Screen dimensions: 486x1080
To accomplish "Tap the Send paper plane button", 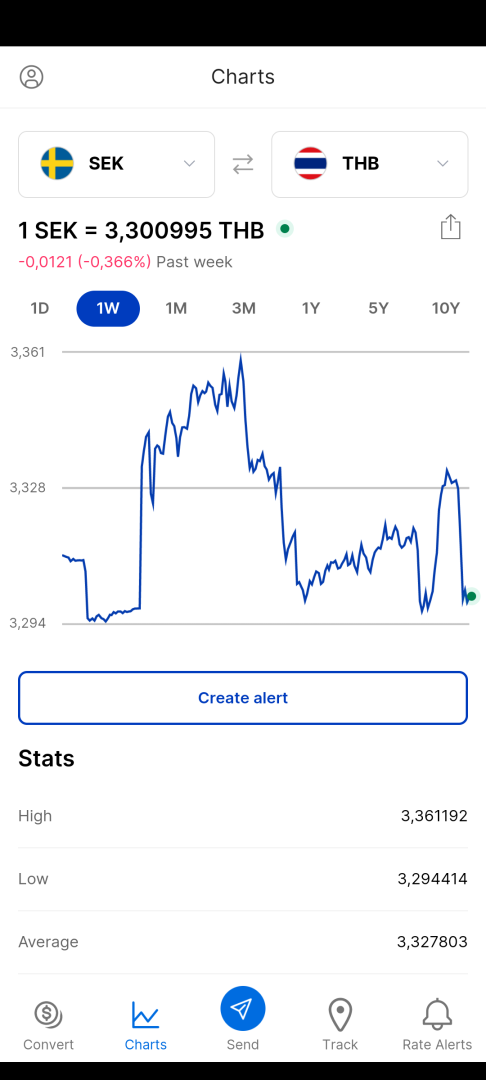I will tap(243, 1008).
